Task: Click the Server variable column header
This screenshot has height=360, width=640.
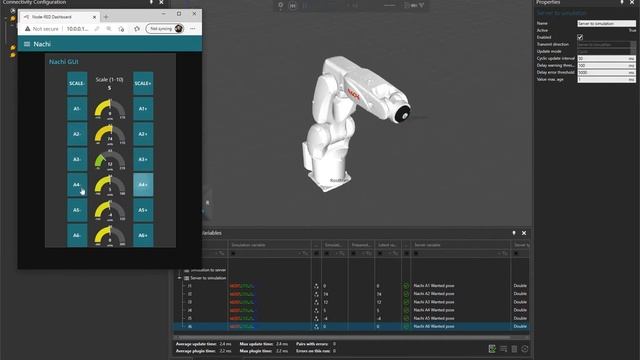Action: click(460, 245)
